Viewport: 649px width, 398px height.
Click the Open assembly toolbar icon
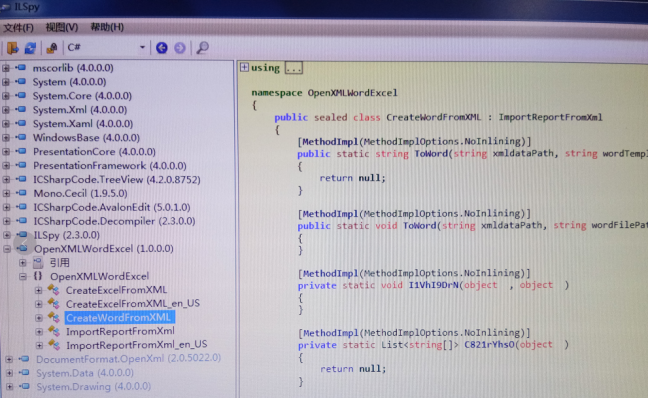point(12,48)
